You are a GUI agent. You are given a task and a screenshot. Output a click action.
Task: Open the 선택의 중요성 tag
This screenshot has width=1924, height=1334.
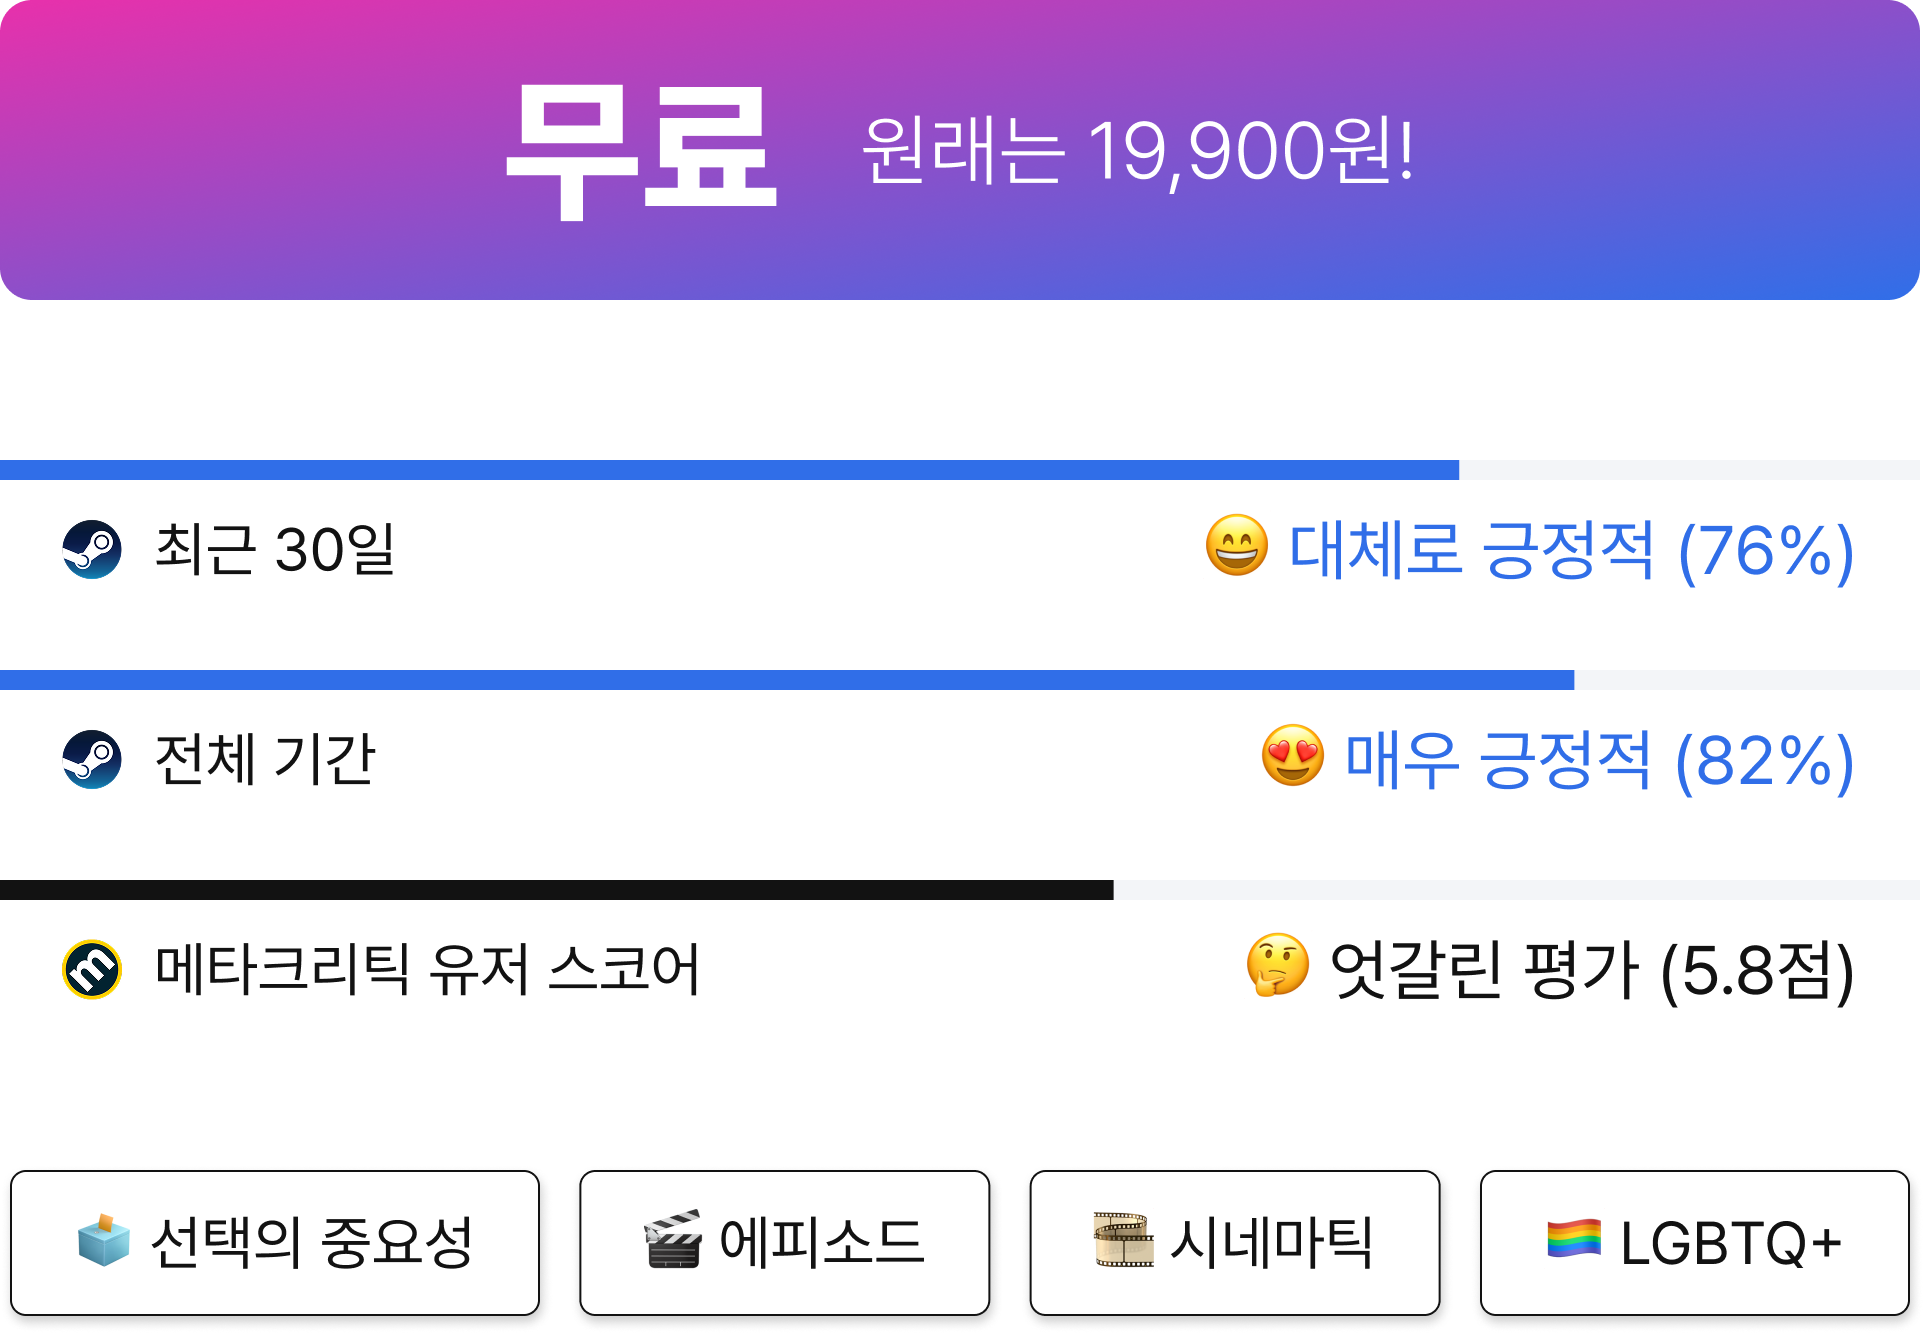click(275, 1242)
